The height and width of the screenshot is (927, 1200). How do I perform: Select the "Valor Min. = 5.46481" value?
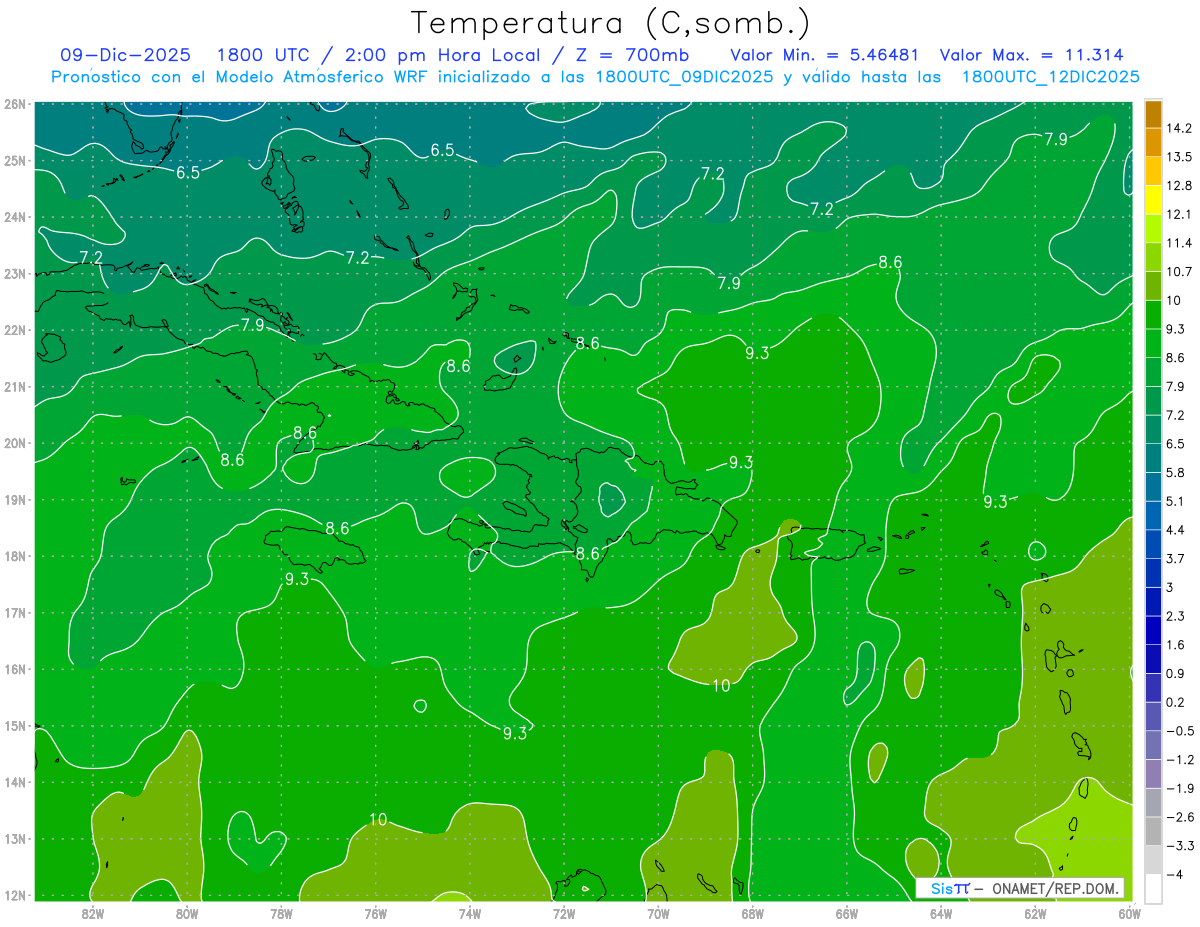coord(825,55)
